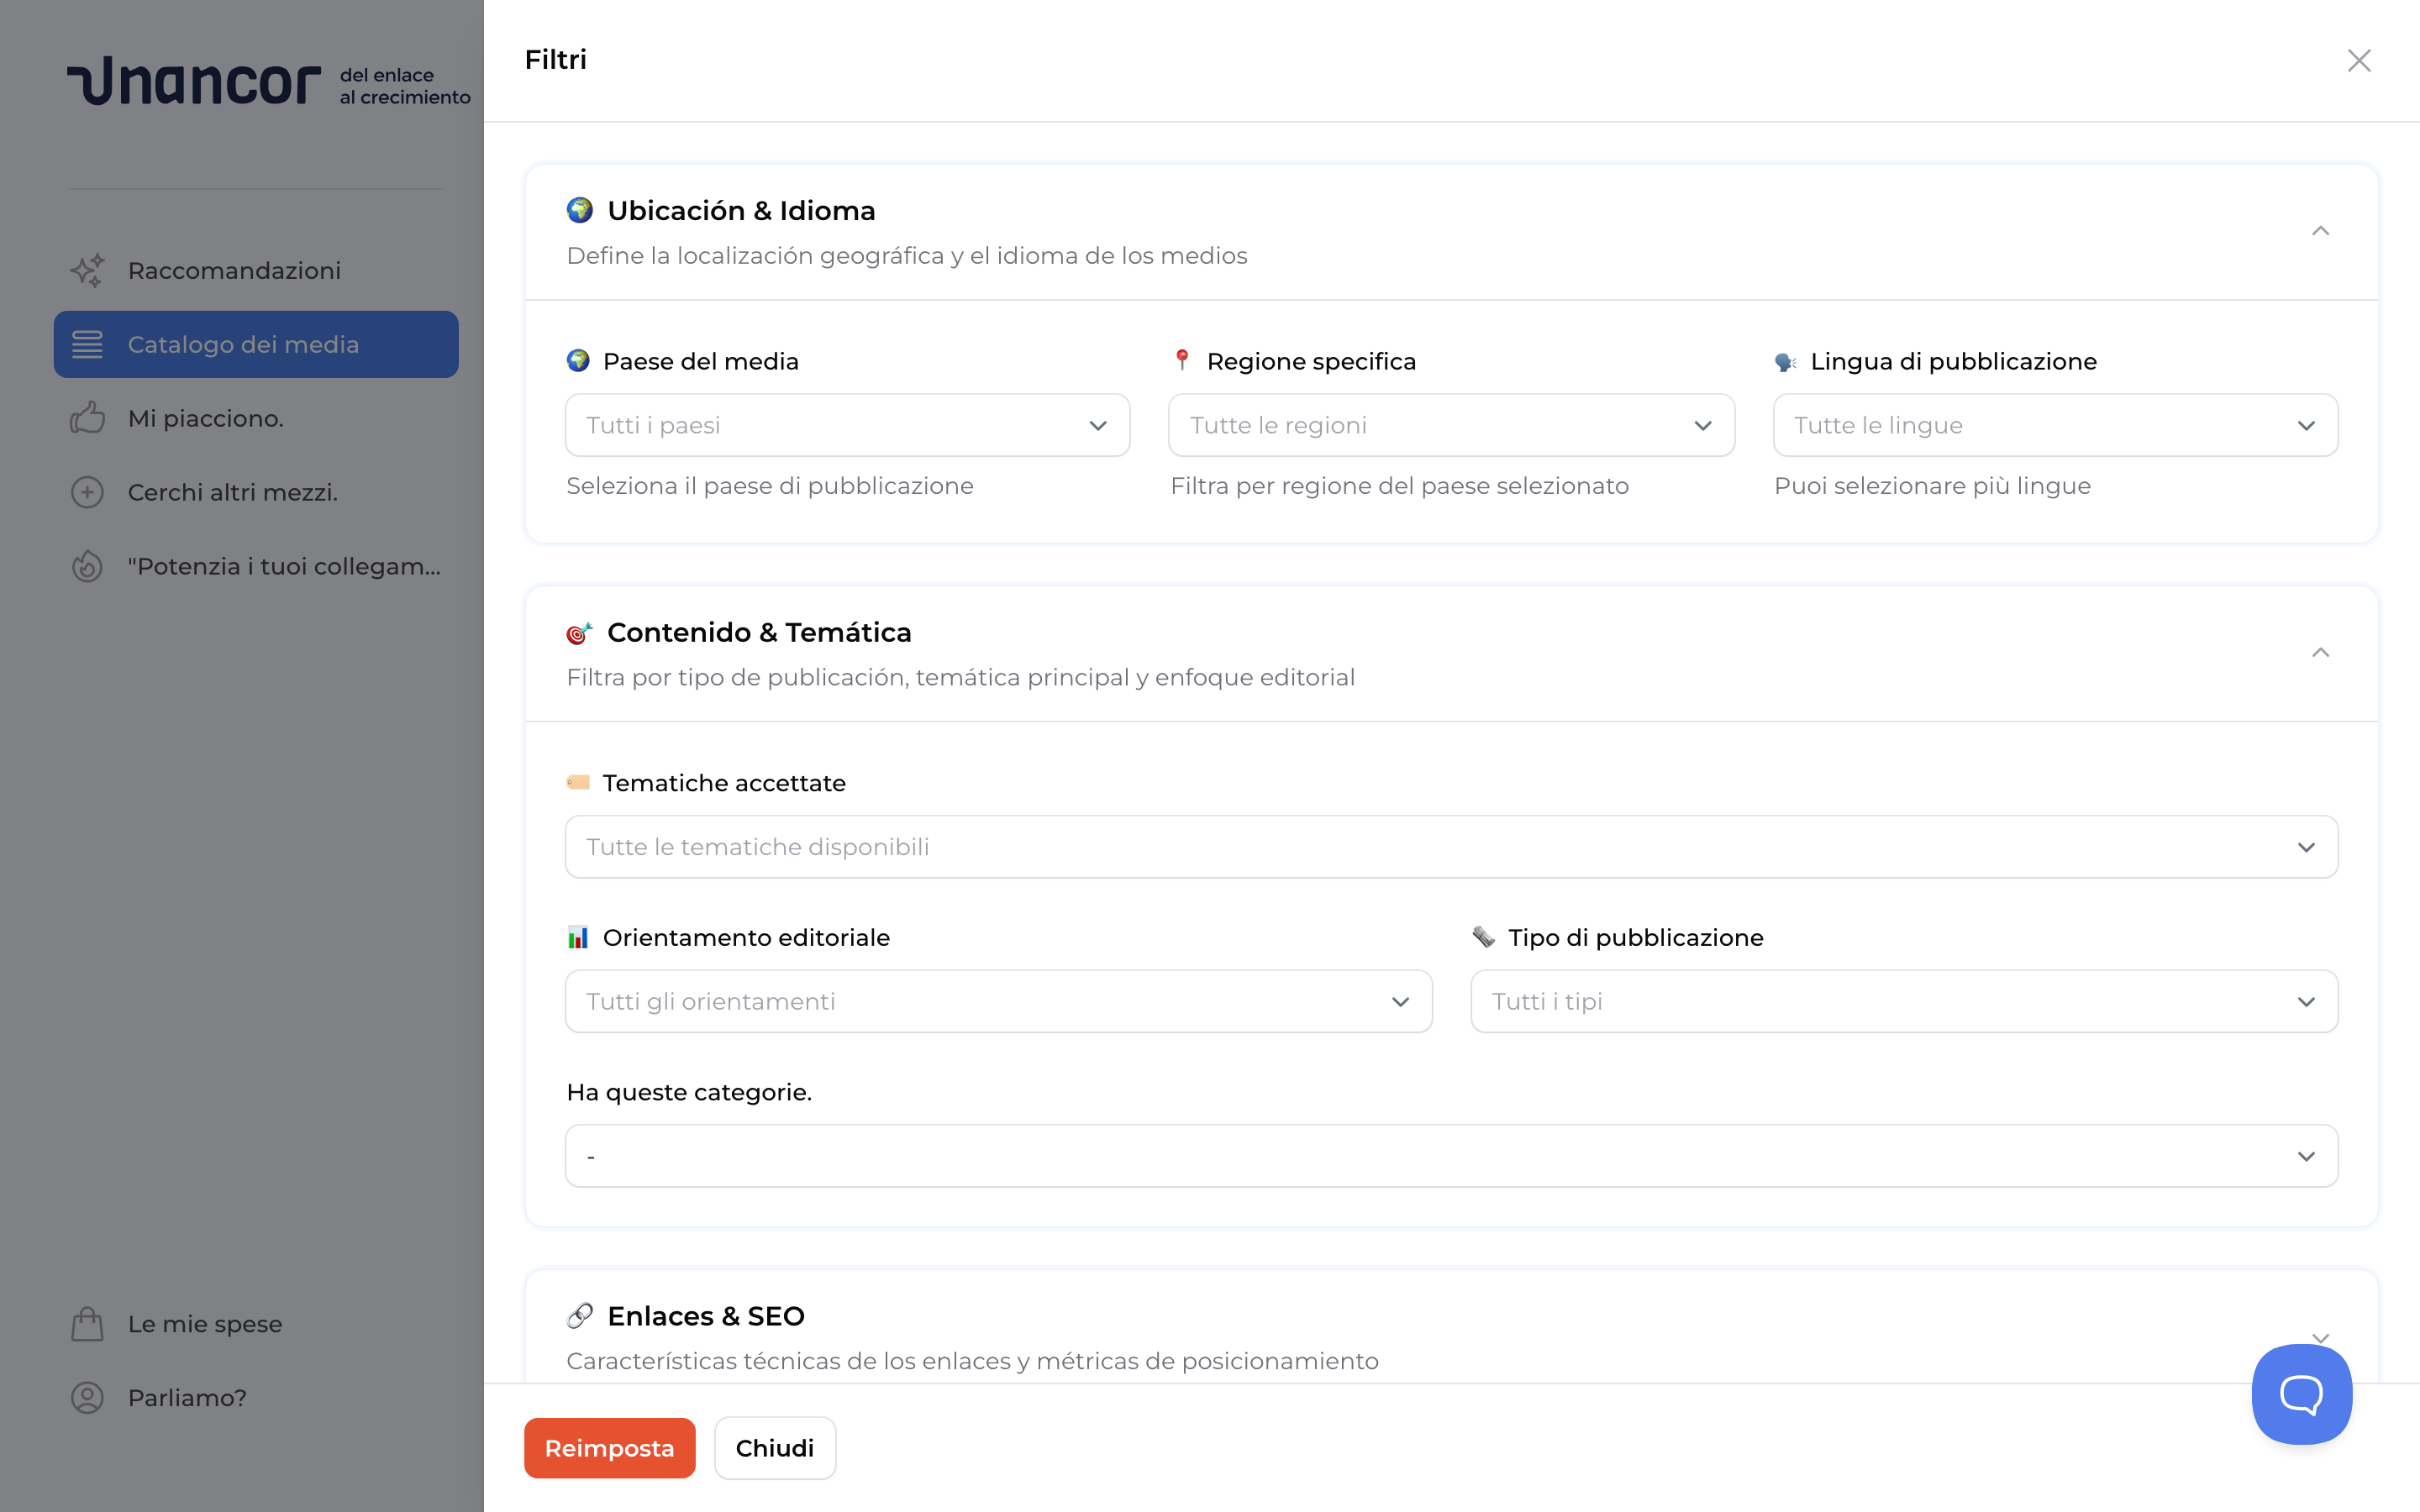The image size is (2420, 1512).
Task: Click the link icon next to Enlaces & SEO
Action: click(x=581, y=1315)
